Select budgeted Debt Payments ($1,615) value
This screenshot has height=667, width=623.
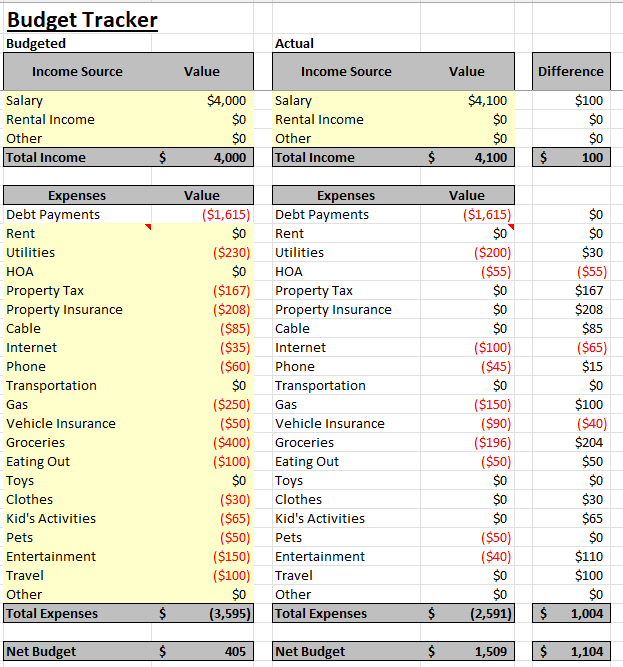(x=226, y=214)
